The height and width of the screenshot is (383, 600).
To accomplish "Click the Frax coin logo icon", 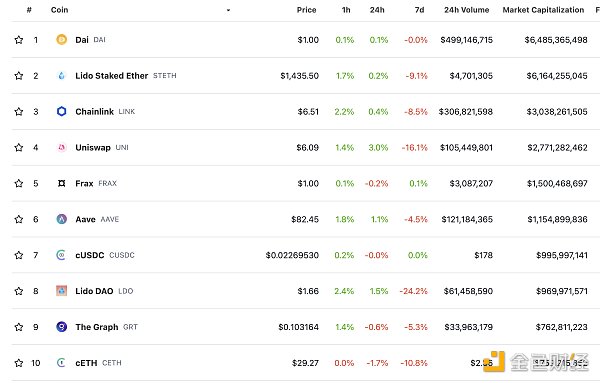I will [61, 183].
